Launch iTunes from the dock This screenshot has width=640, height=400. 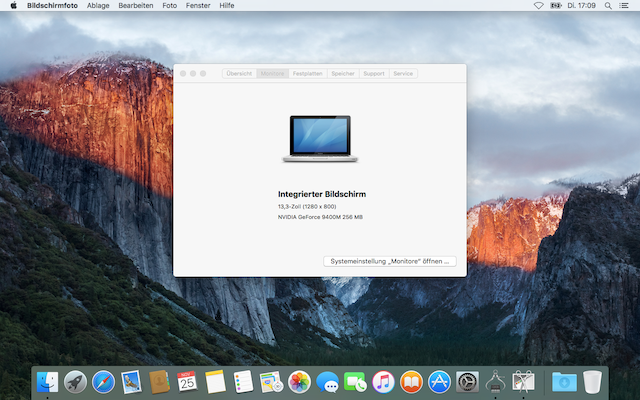click(383, 381)
